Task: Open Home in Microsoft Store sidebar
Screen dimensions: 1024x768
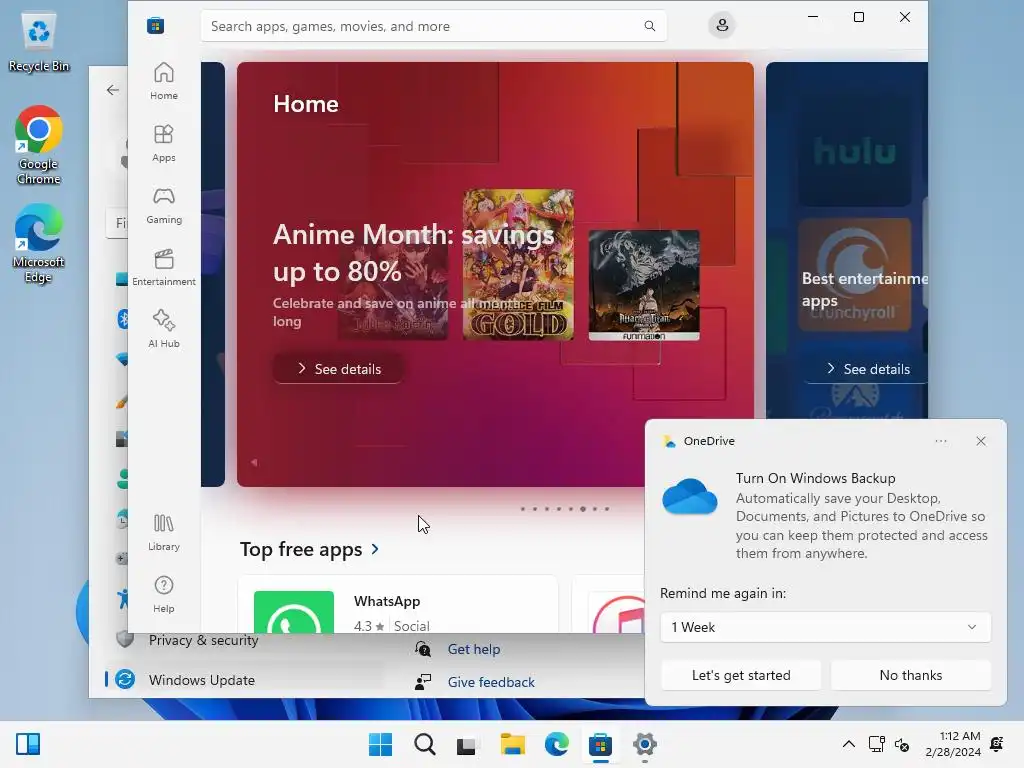Action: coord(163,81)
